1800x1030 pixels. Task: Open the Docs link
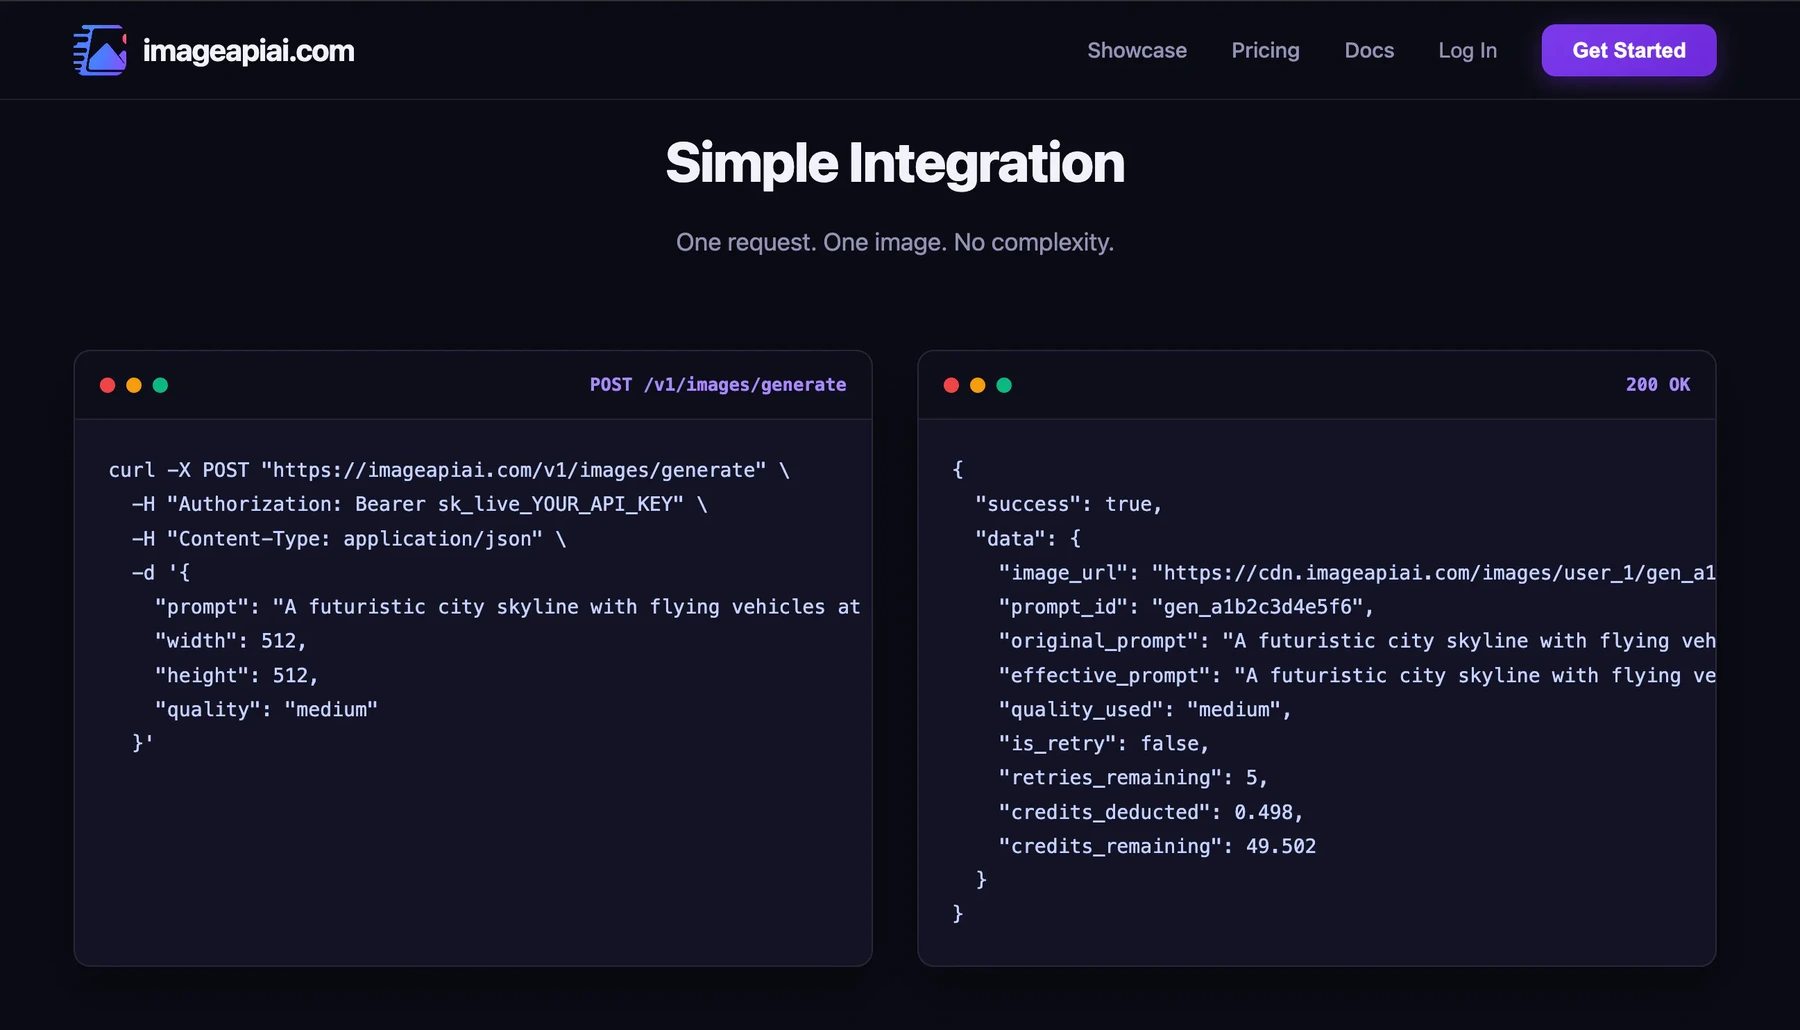click(1369, 50)
